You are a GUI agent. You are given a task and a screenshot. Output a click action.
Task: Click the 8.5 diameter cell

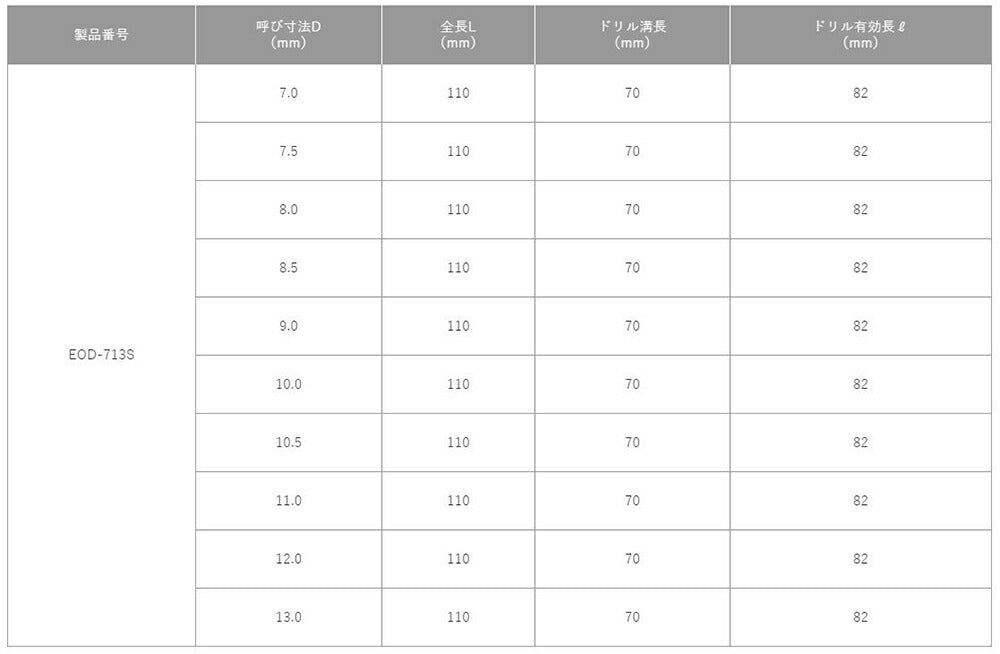(x=288, y=267)
